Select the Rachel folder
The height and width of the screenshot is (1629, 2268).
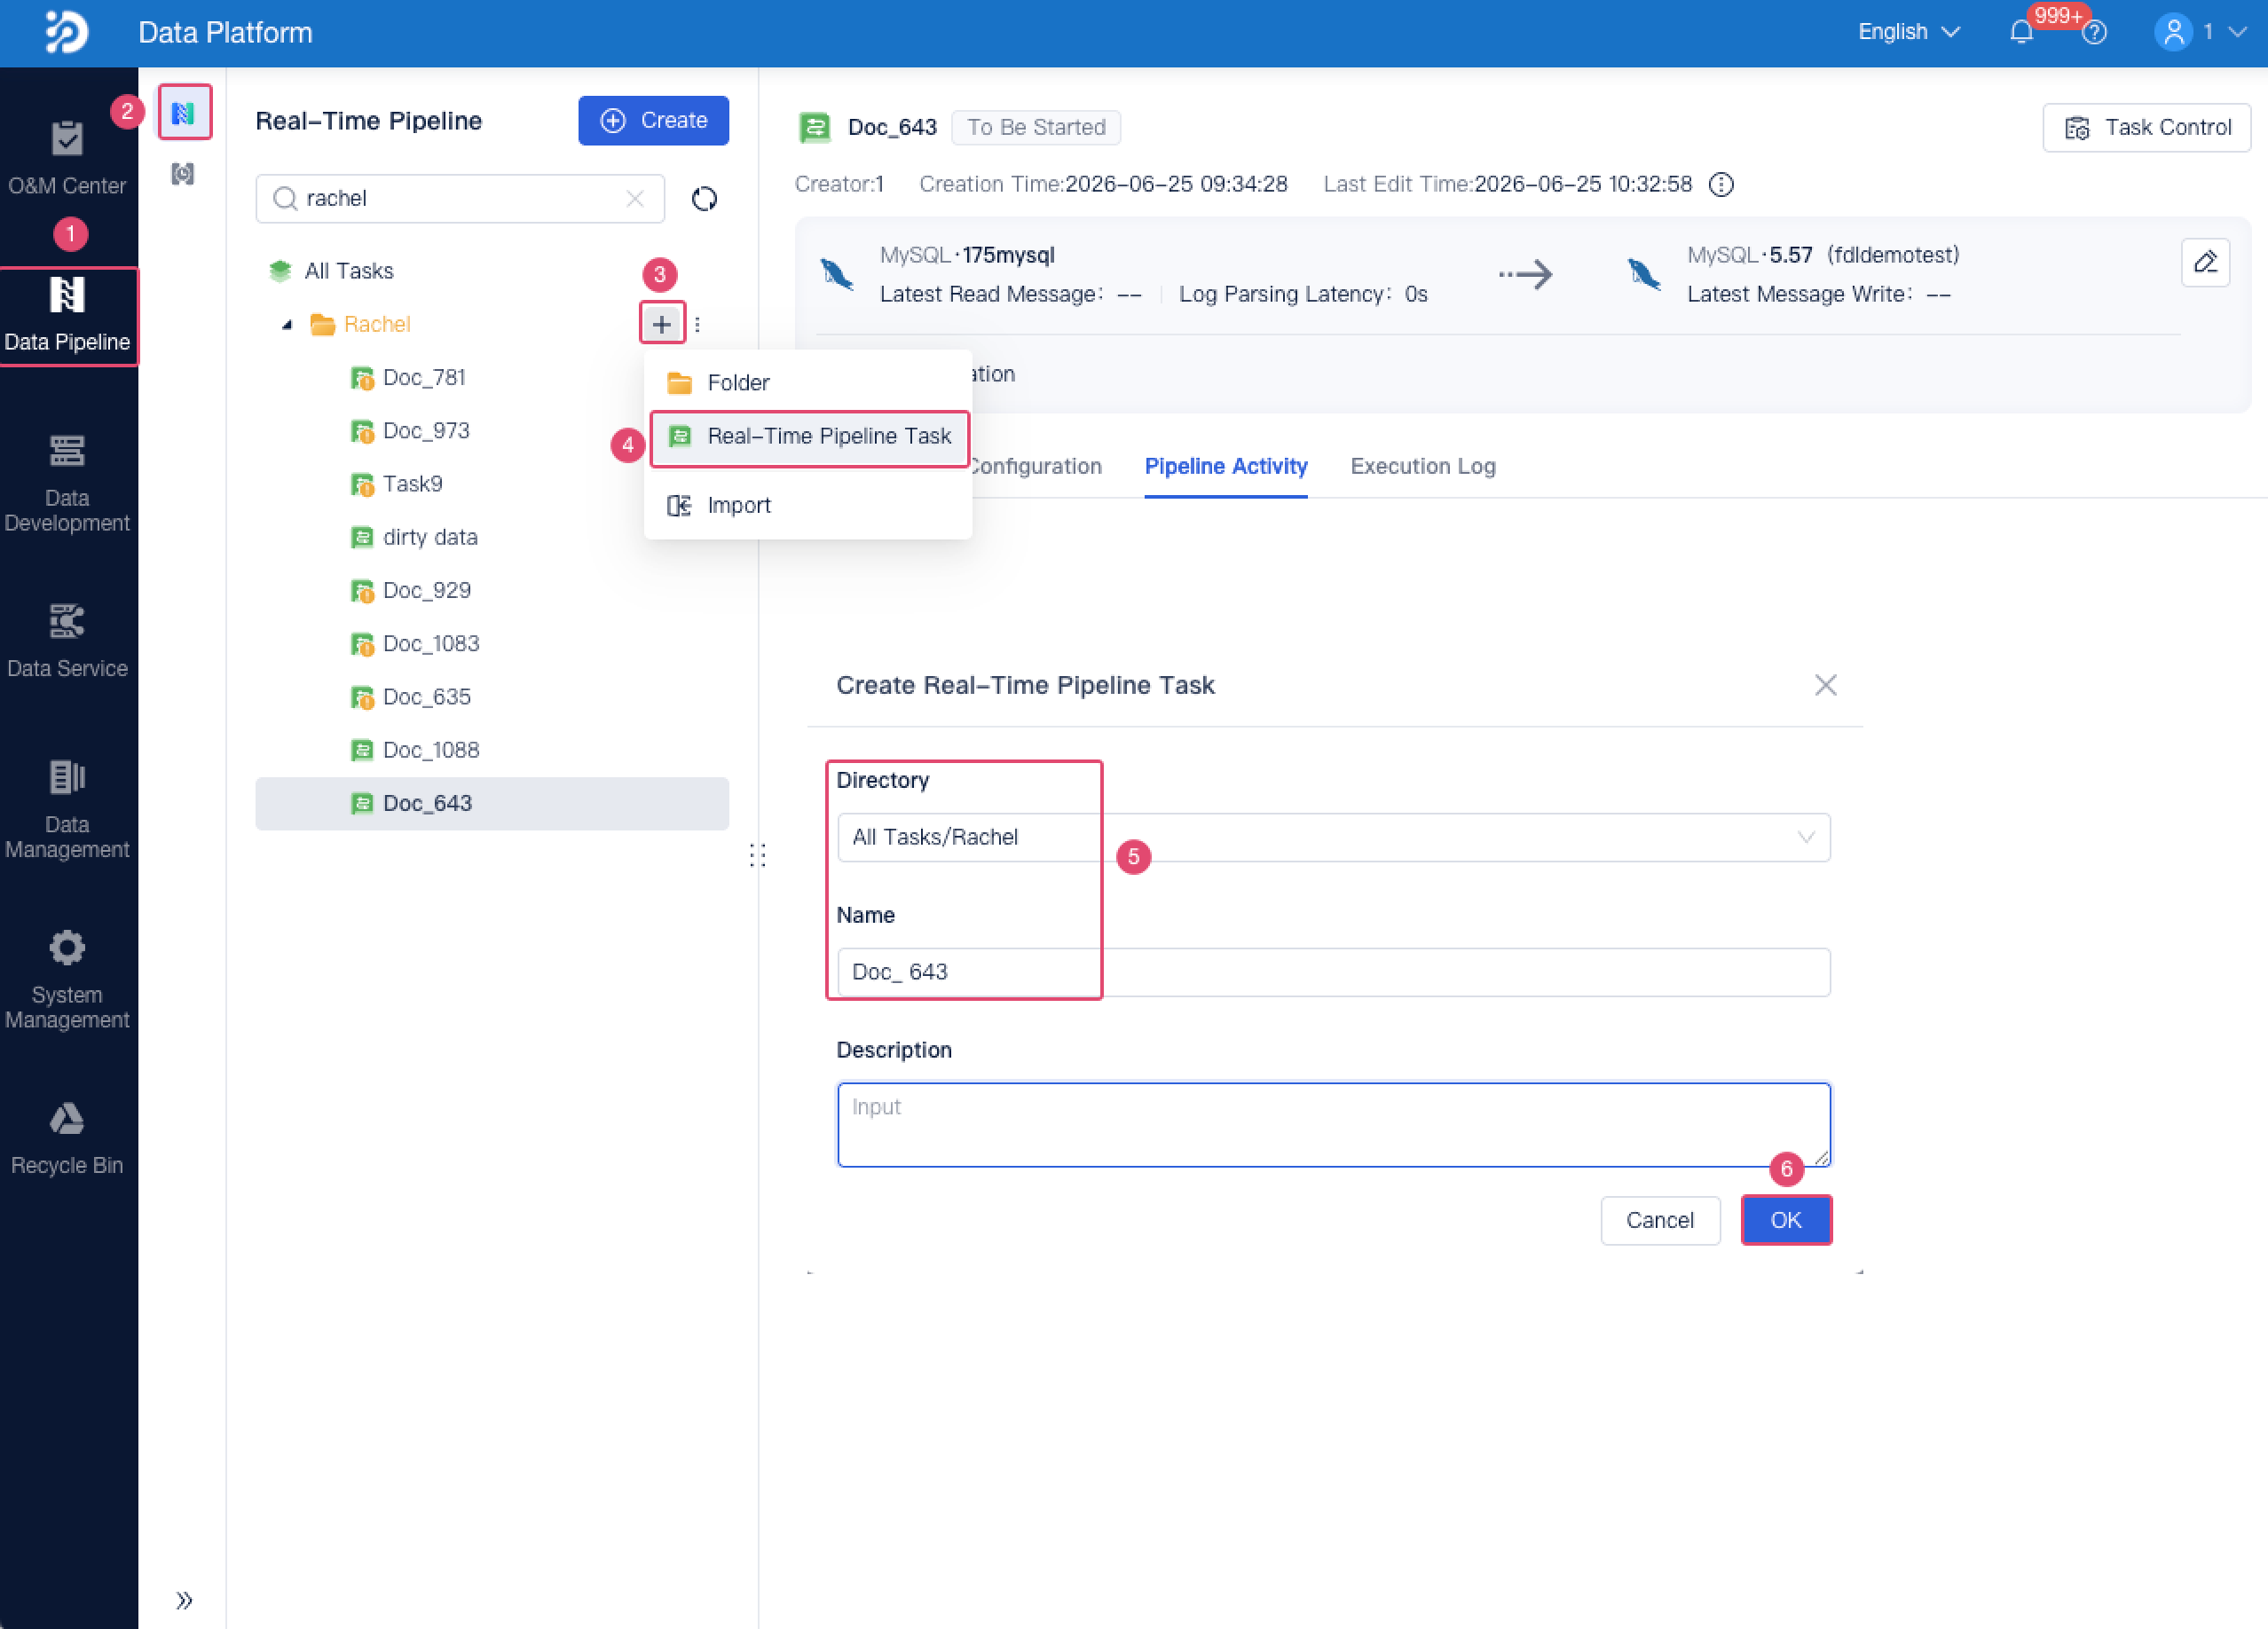tap(376, 324)
